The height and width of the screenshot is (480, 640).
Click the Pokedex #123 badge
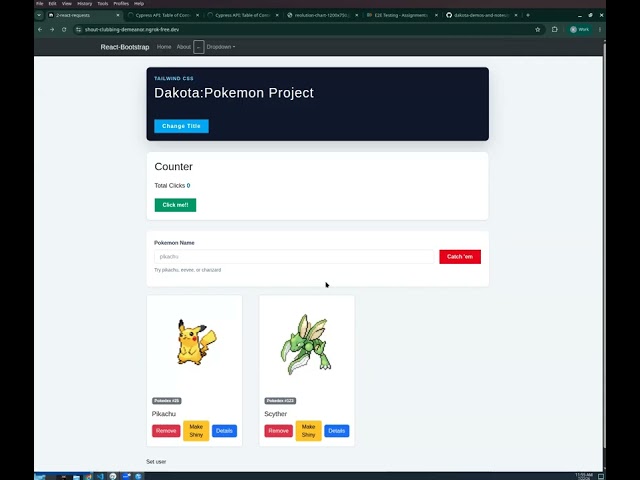(280, 401)
